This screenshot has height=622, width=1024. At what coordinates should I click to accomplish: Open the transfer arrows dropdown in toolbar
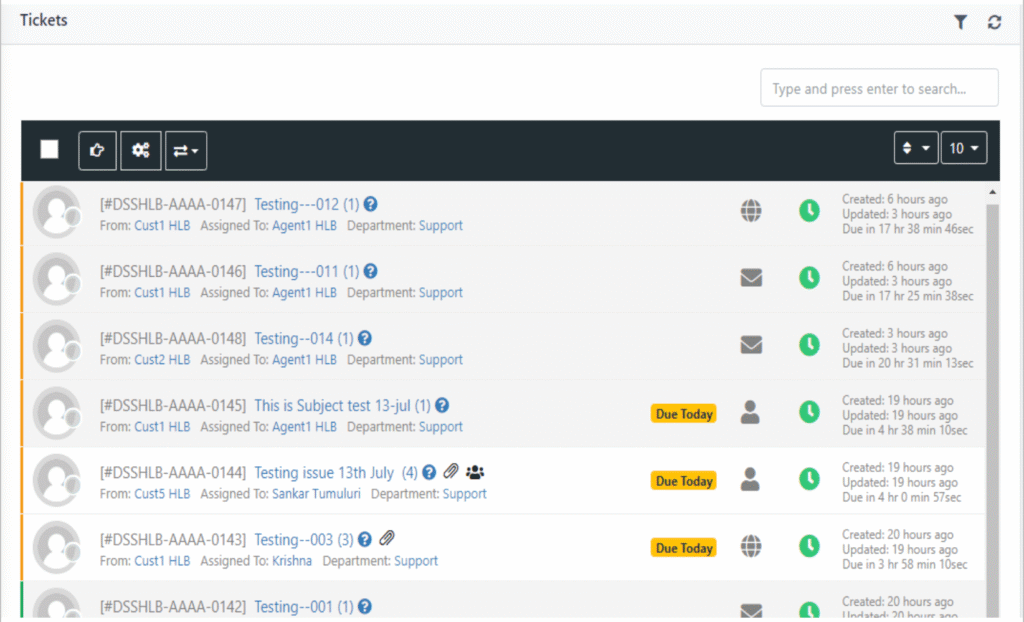tap(185, 150)
